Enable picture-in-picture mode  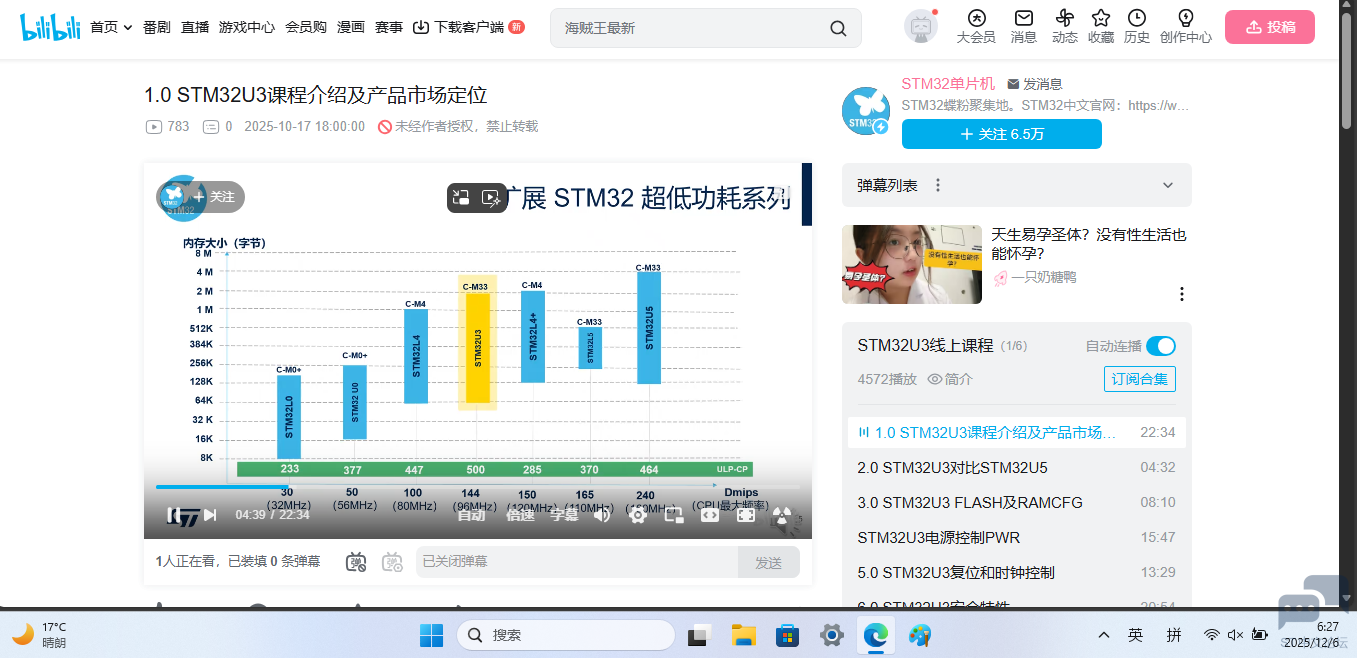(674, 515)
